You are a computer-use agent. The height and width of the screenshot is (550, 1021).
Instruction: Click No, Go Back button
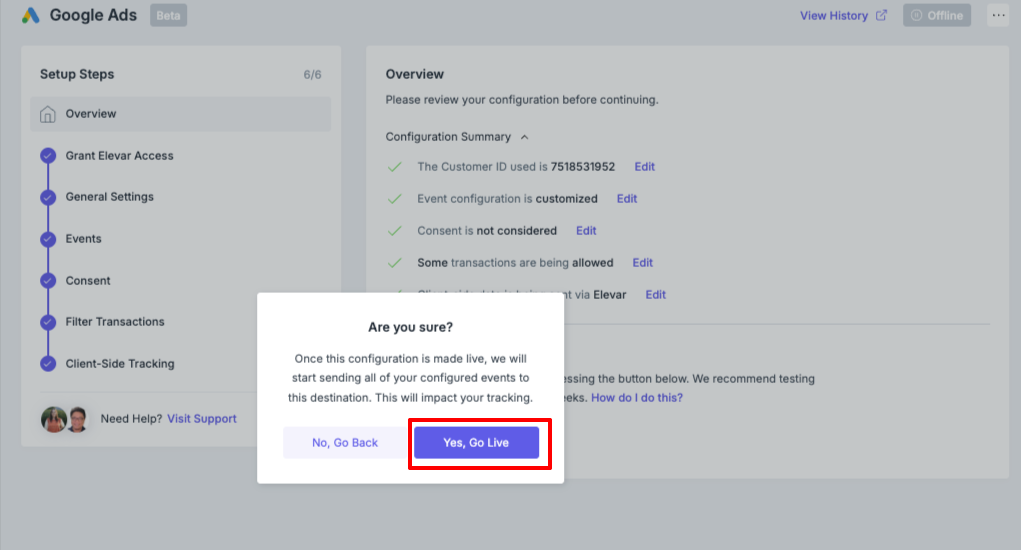point(345,443)
